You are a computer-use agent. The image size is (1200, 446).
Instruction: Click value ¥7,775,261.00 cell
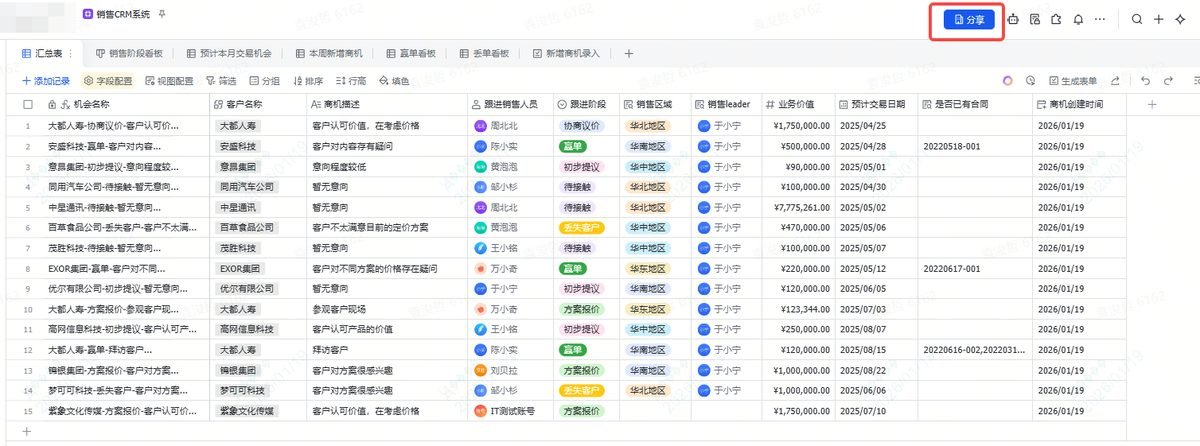797,207
